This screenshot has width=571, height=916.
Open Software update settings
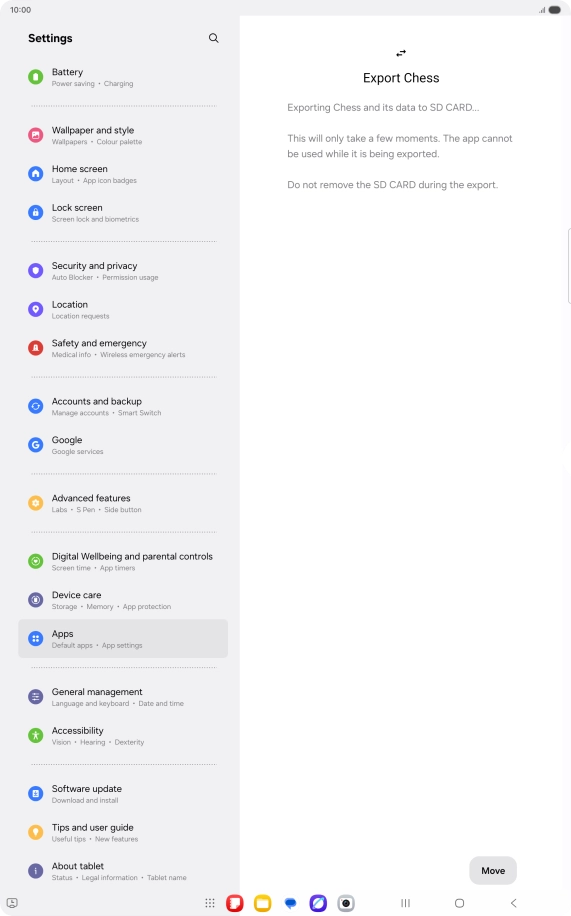point(123,794)
